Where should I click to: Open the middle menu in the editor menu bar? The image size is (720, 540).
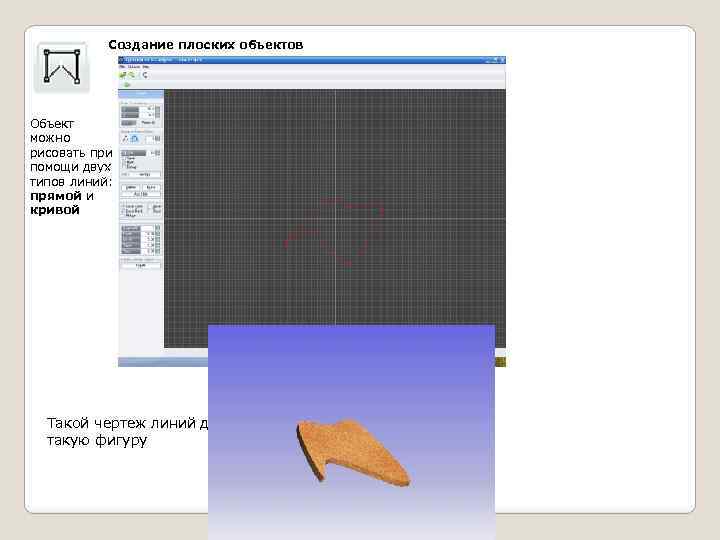tap(134, 67)
